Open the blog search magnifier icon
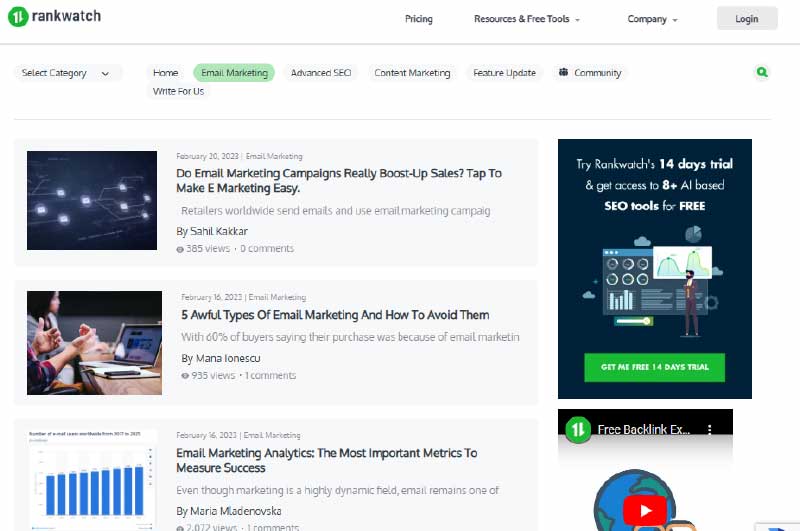 click(x=762, y=72)
